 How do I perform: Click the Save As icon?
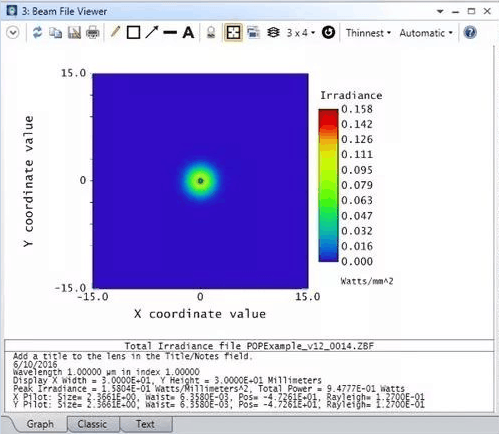(74, 33)
